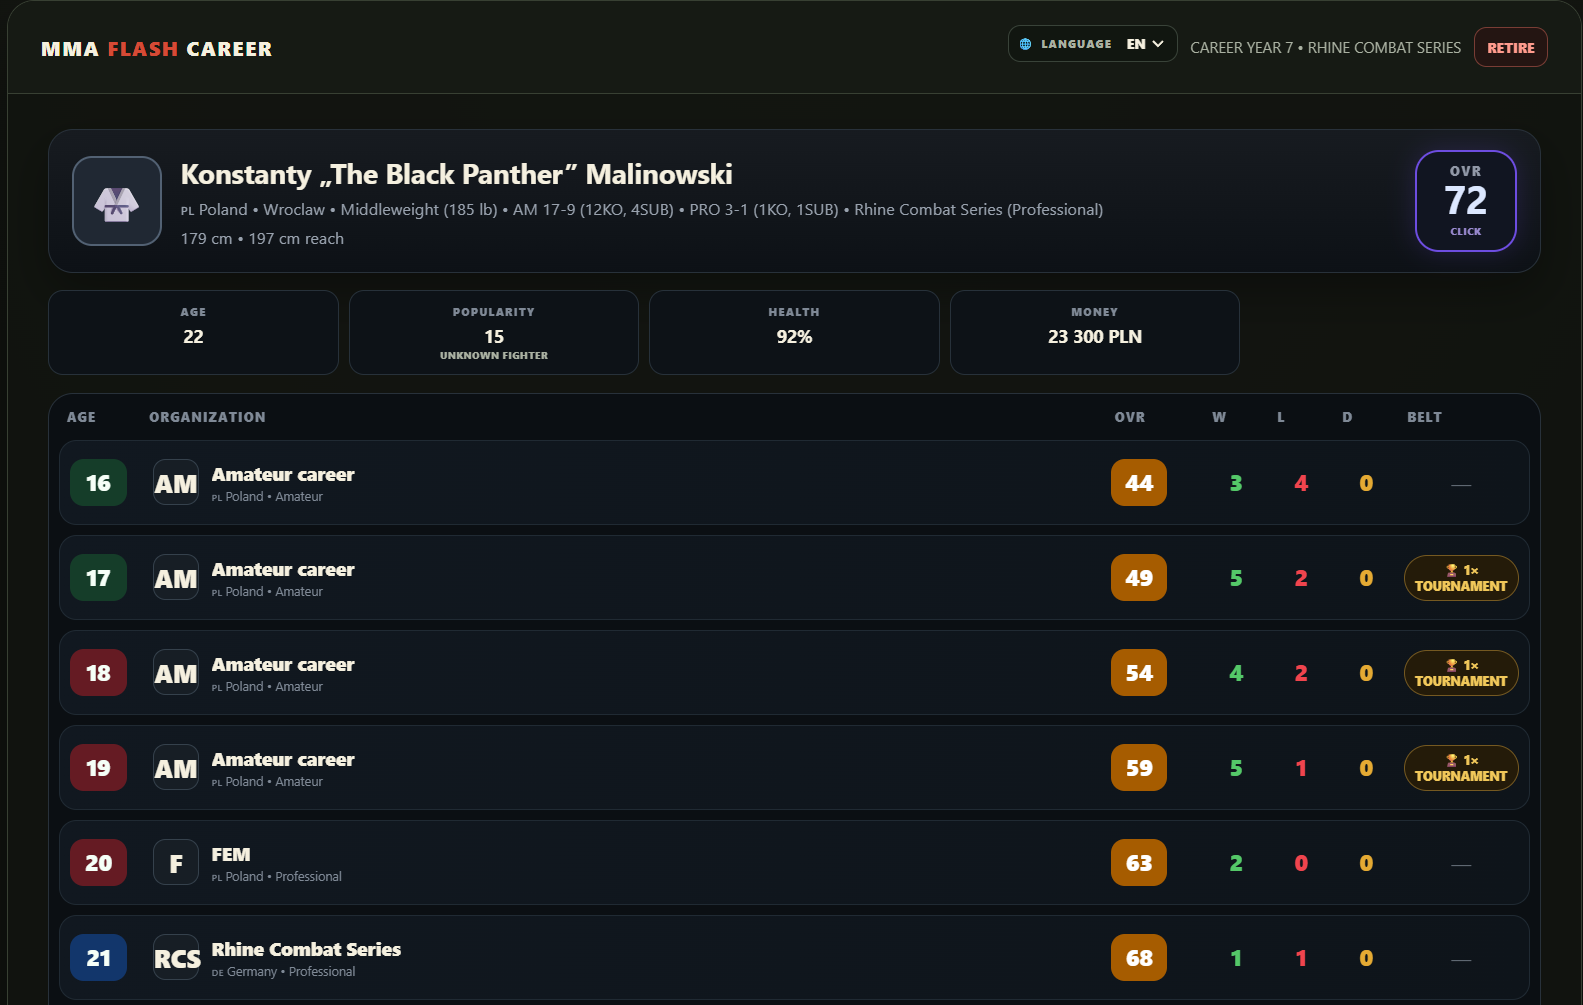The height and width of the screenshot is (1005, 1583).
Task: Open the Rhine Combat Series career row
Action: point(794,958)
